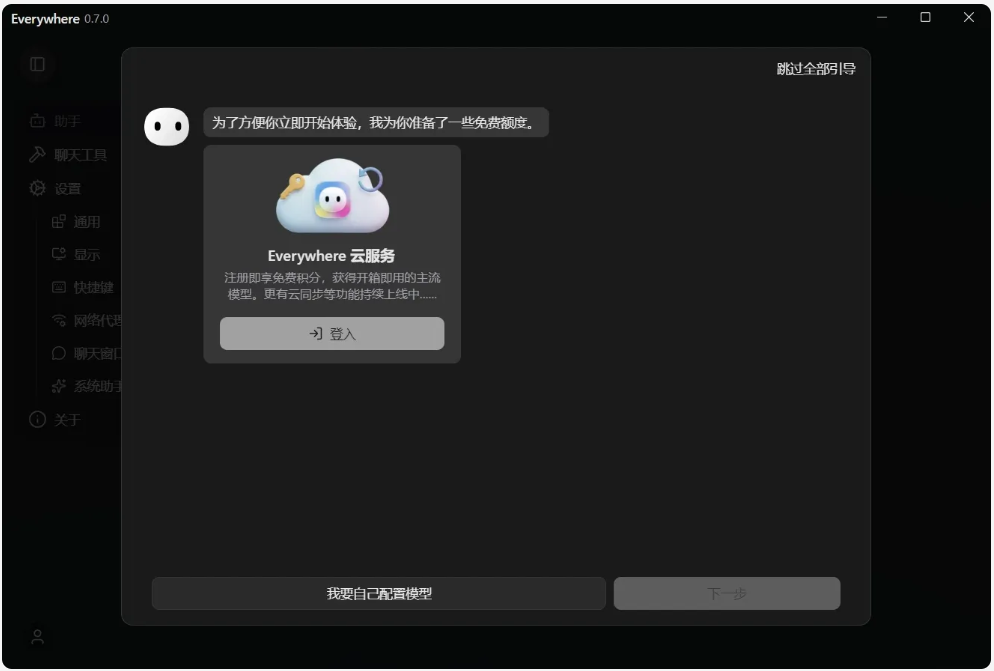Close the Everywhere window

coord(969,18)
